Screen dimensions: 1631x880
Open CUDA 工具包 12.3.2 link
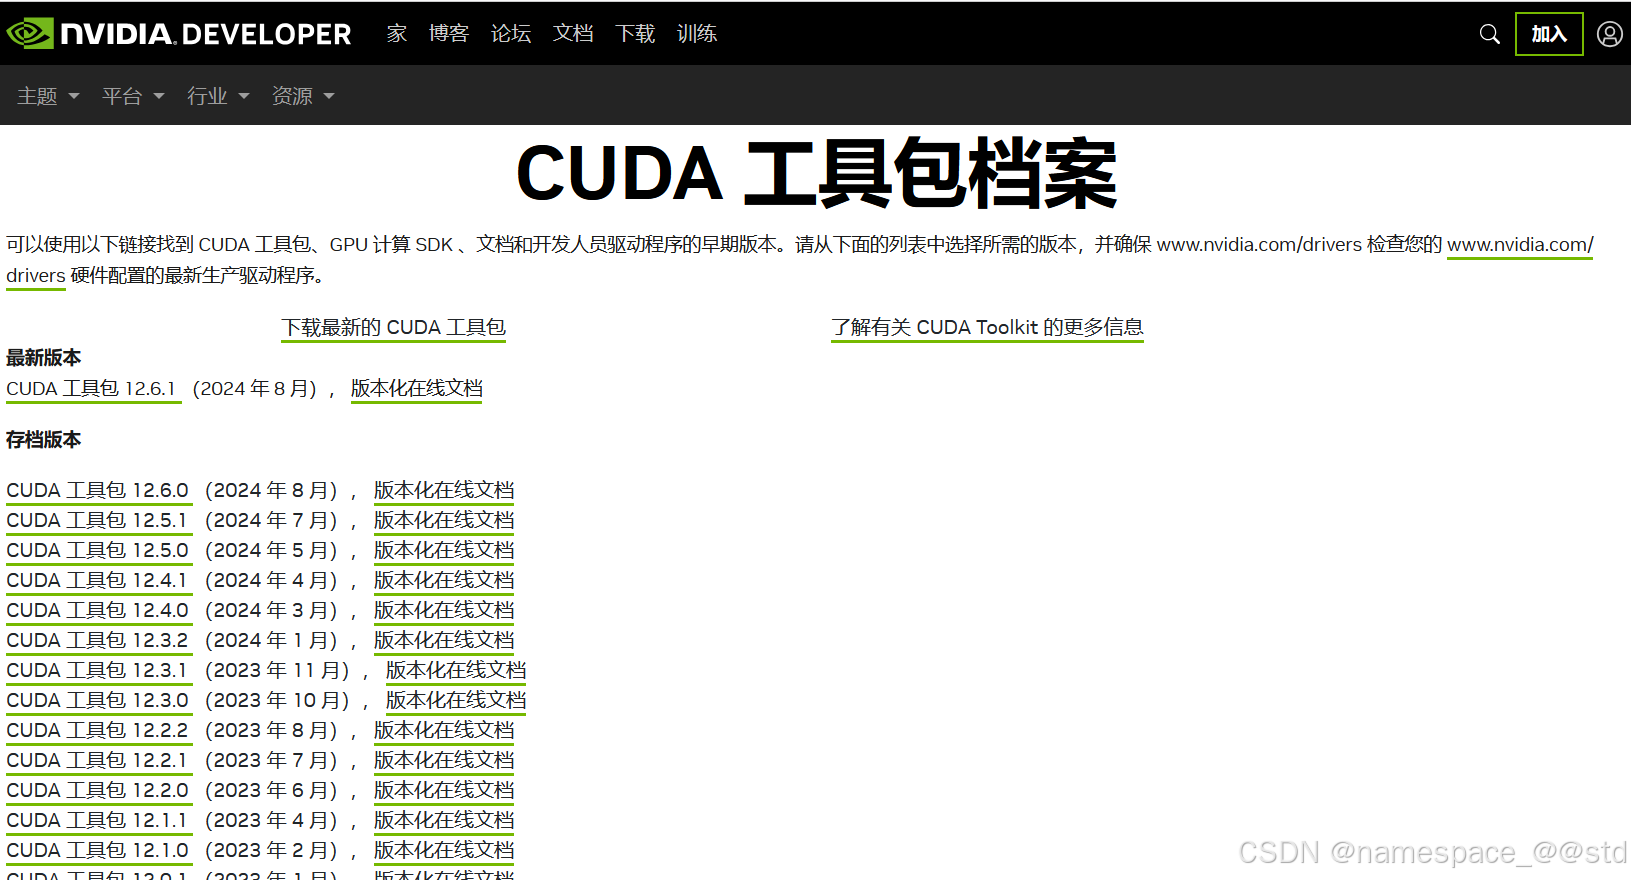tap(97, 641)
